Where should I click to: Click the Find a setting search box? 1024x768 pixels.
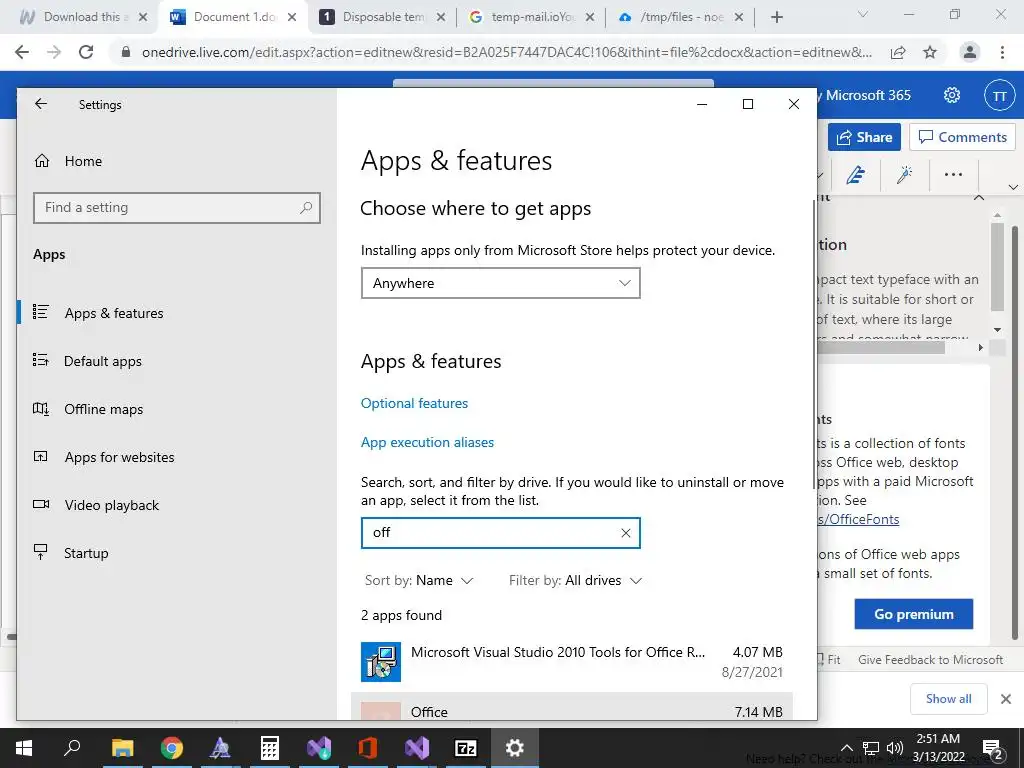[x=176, y=208]
